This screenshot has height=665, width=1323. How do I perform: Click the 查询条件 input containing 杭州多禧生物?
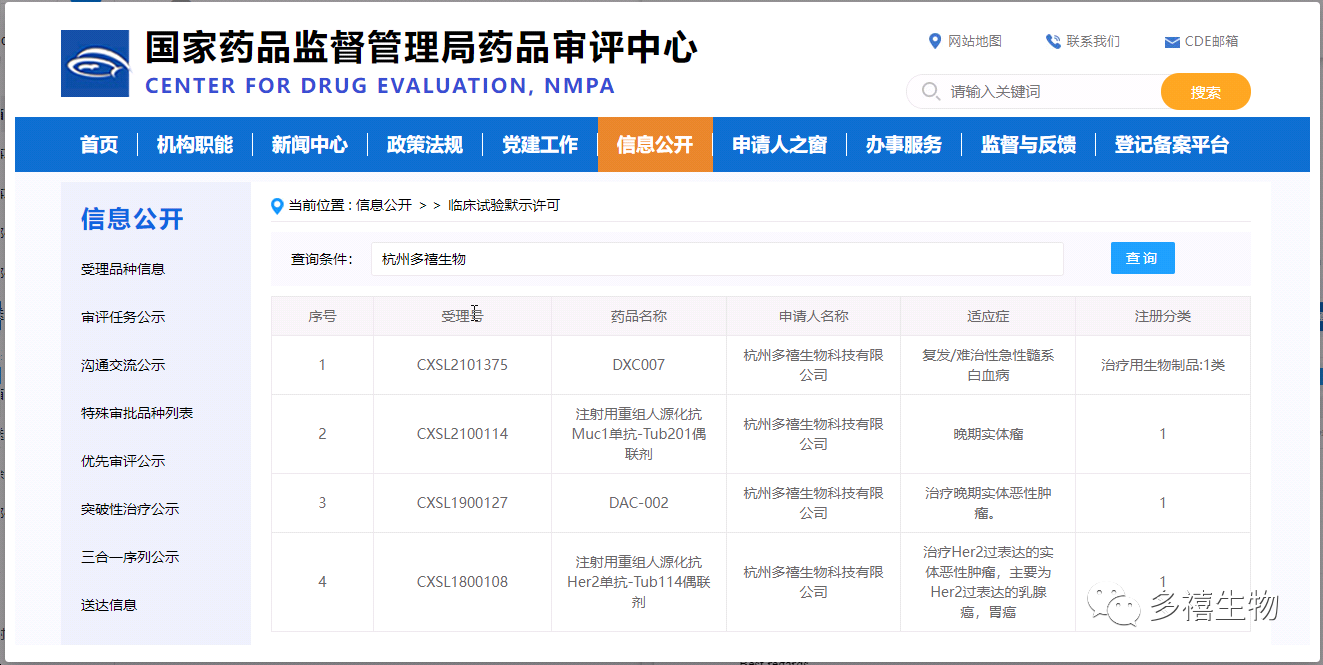click(716, 259)
